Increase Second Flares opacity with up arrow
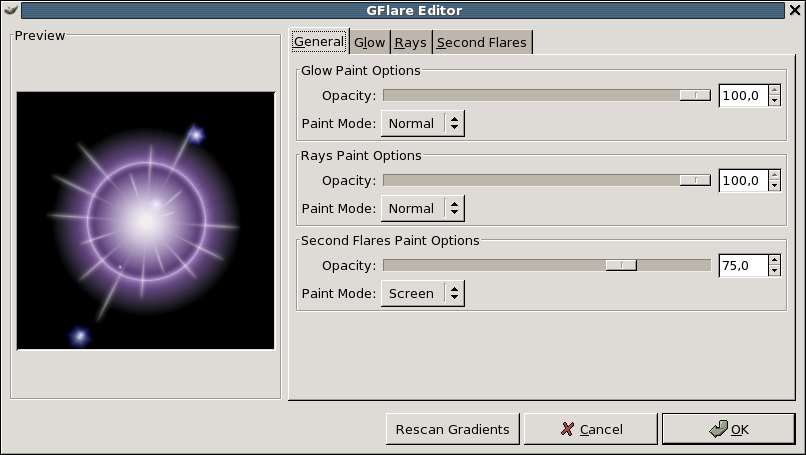The image size is (806, 455). pos(774,261)
